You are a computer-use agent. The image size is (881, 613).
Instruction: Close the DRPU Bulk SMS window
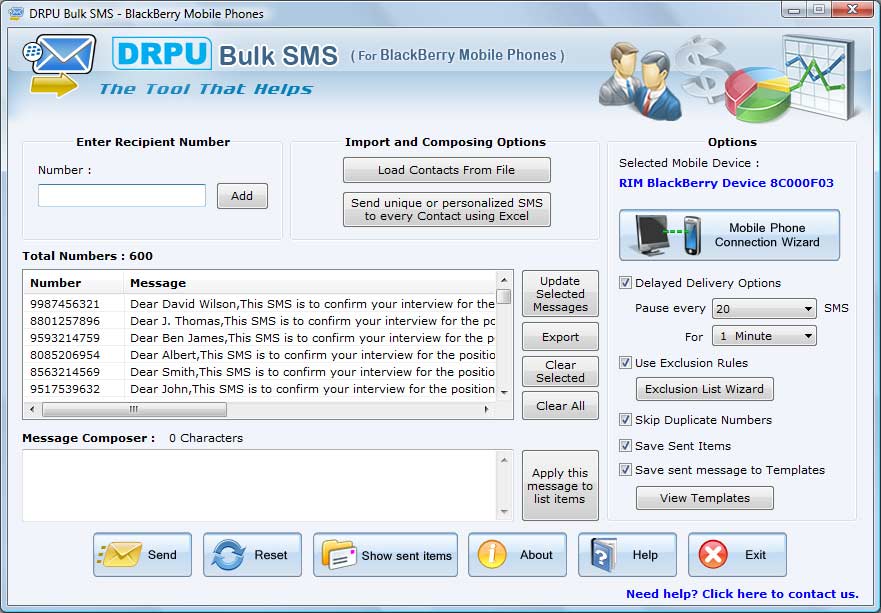(x=852, y=10)
